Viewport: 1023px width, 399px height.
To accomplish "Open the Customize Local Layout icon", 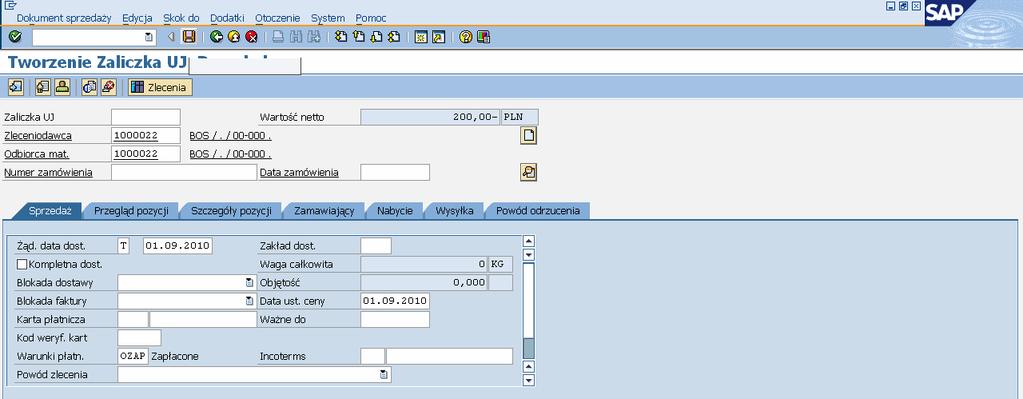I will (483, 37).
